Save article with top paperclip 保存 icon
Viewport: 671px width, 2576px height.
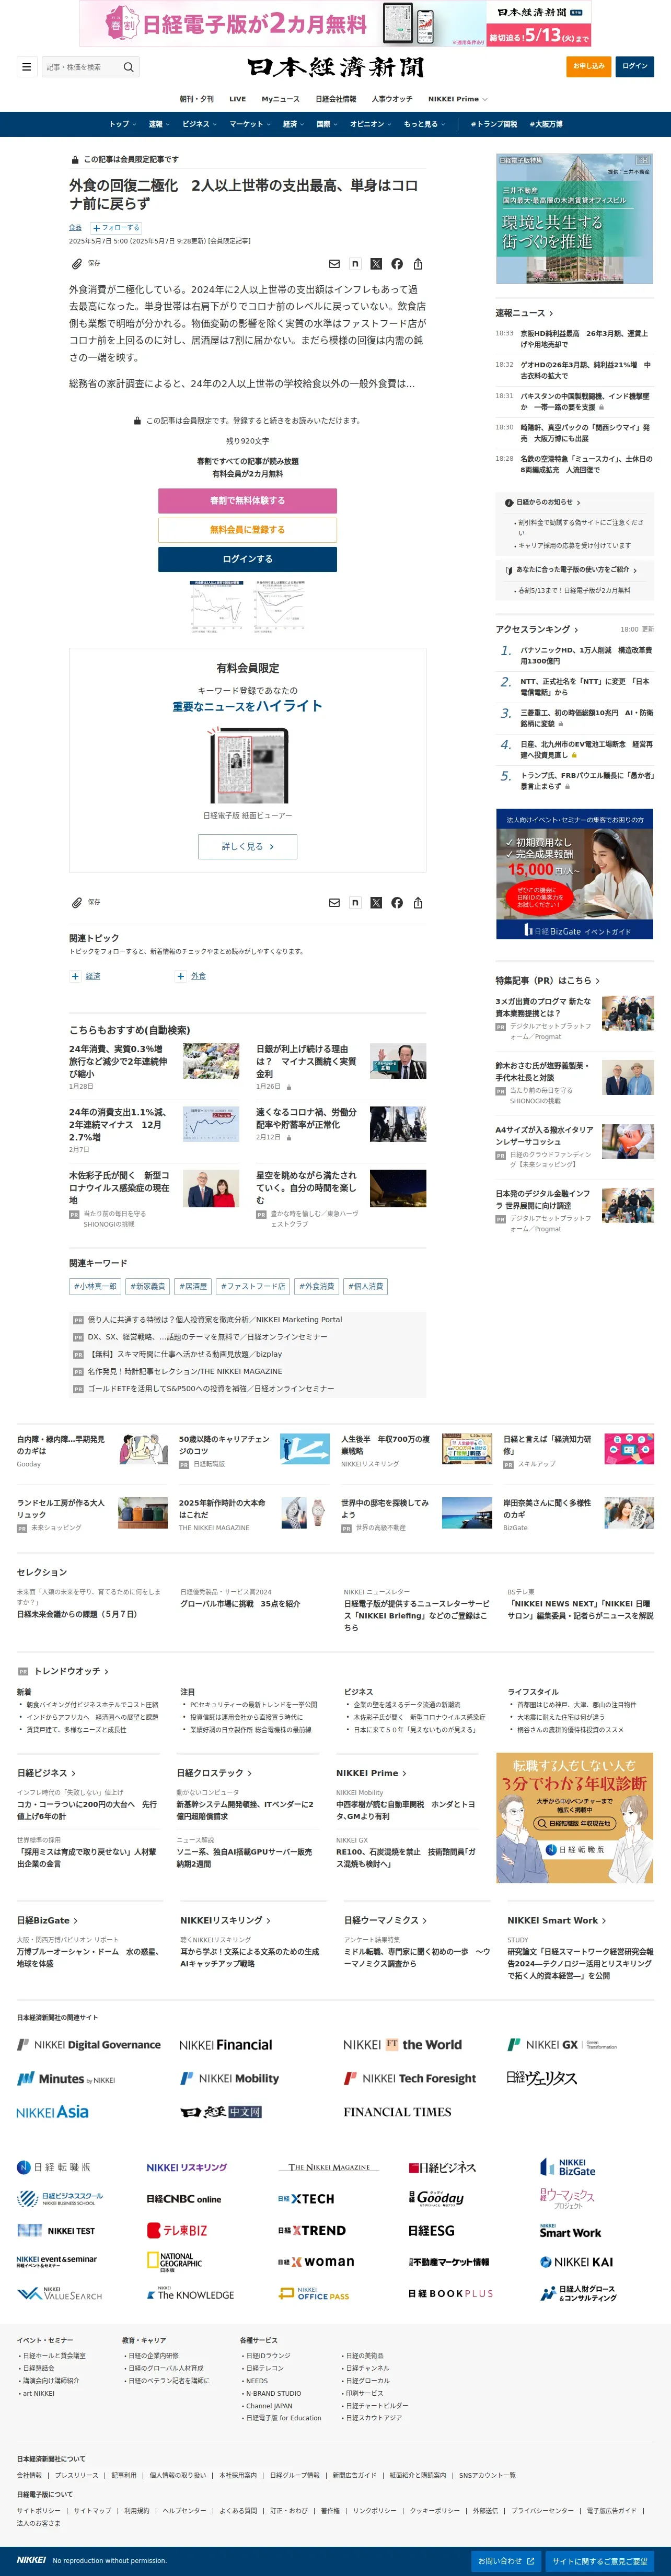(x=86, y=264)
